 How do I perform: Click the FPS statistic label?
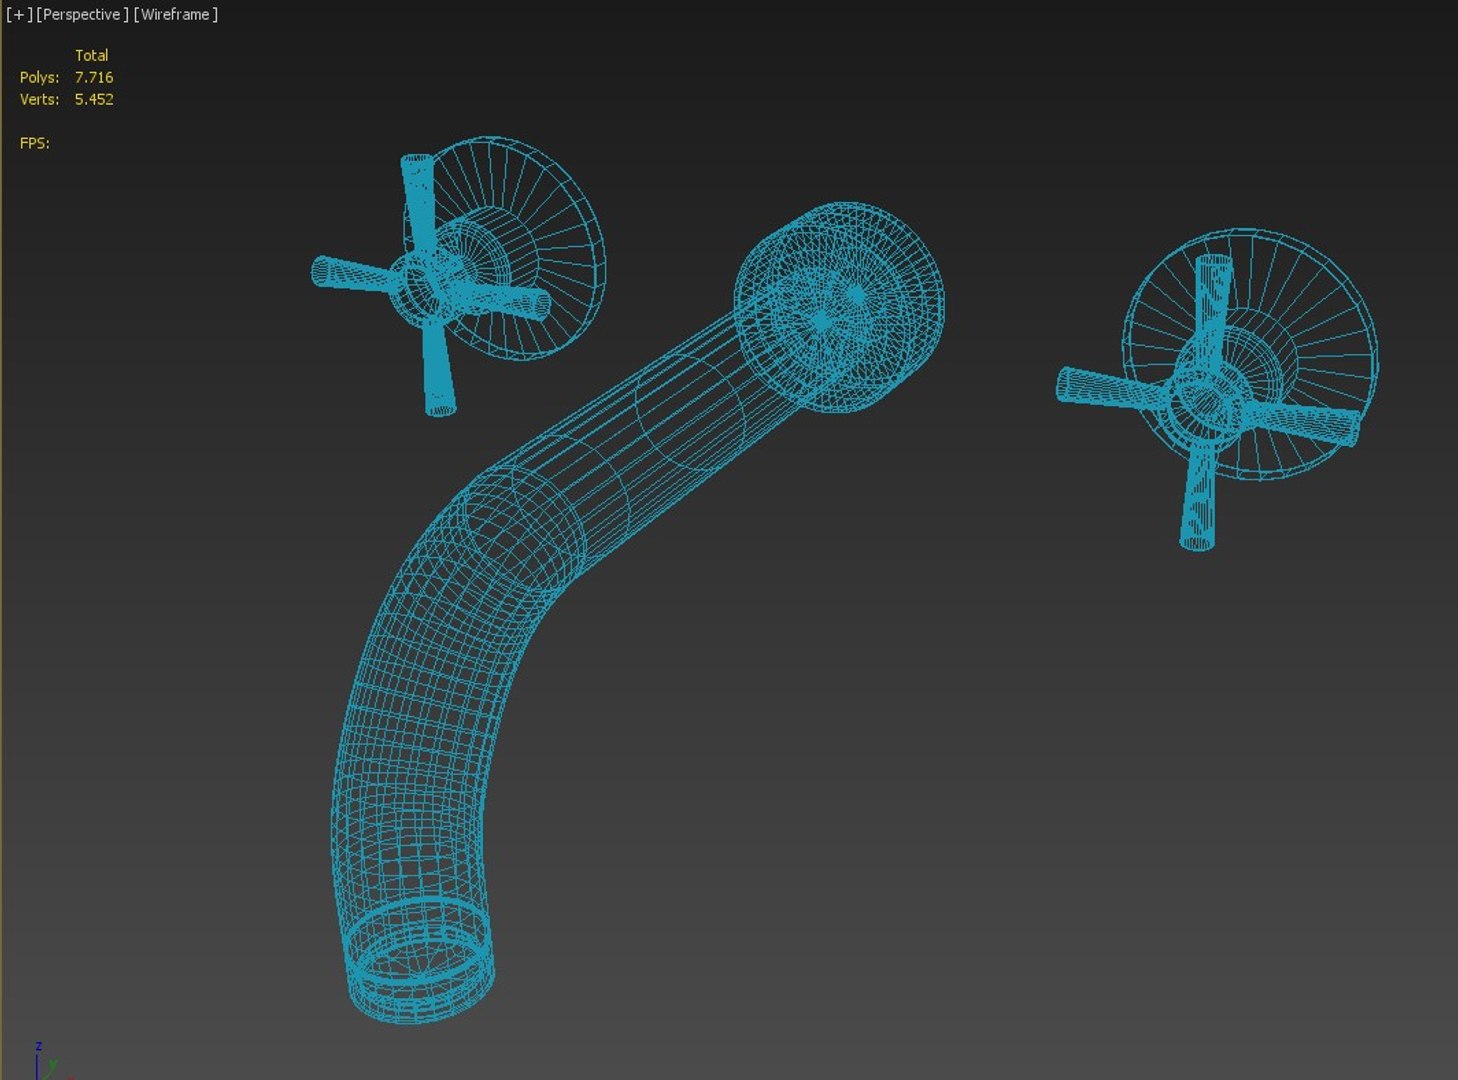35,143
